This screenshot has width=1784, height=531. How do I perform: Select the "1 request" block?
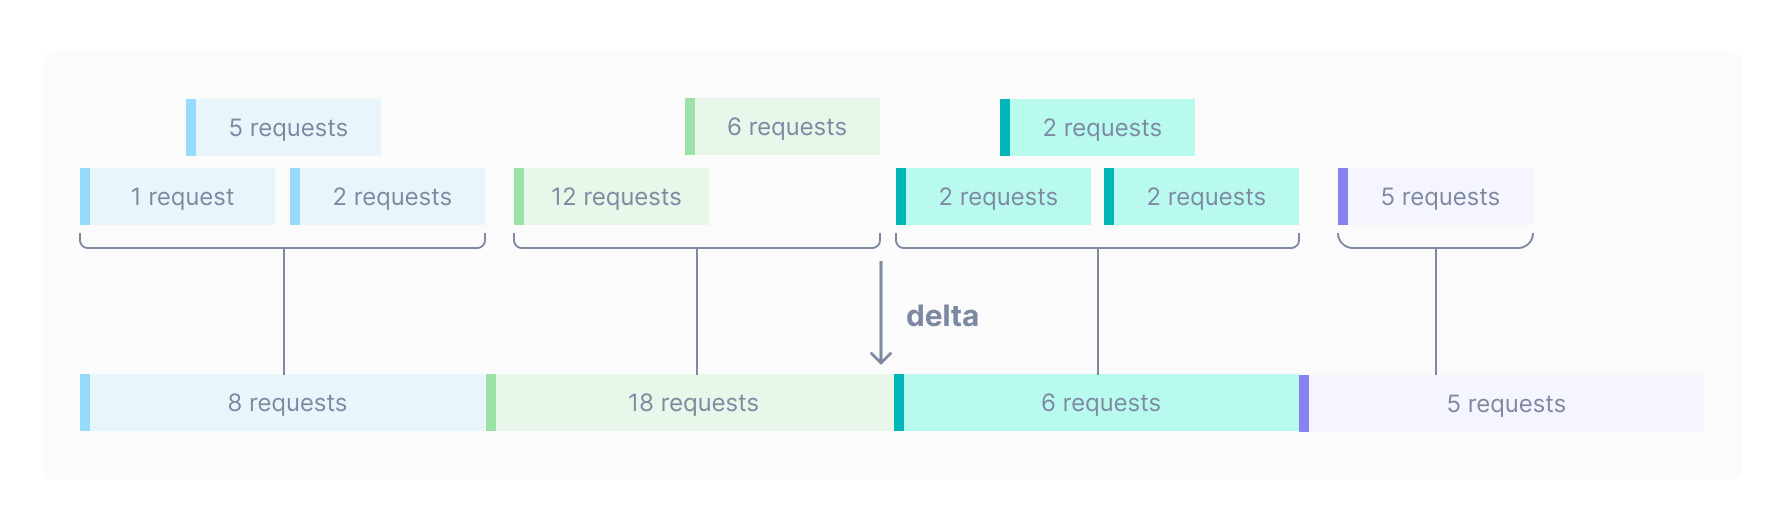(x=182, y=197)
